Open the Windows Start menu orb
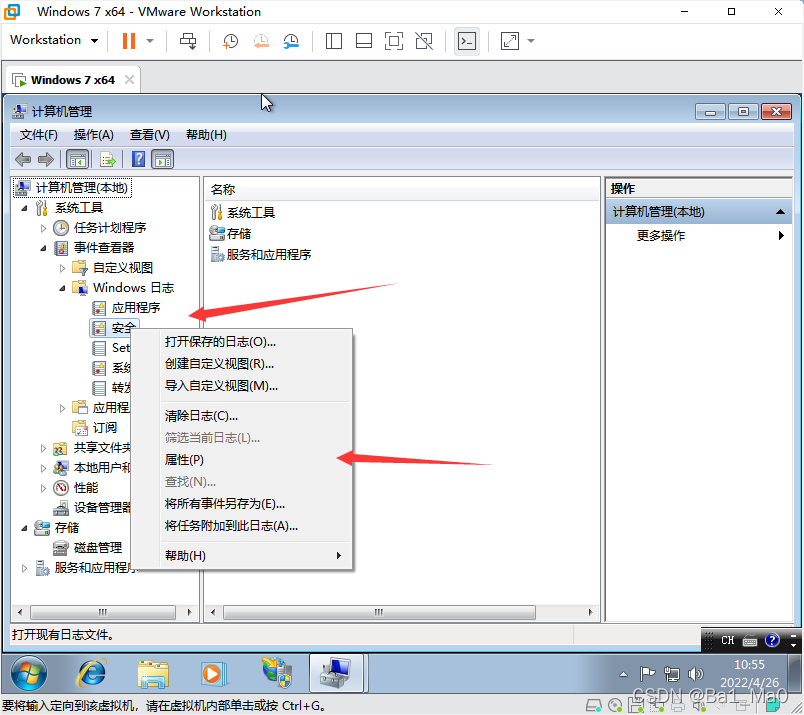Viewport: 804px width, 715px height. [29, 673]
